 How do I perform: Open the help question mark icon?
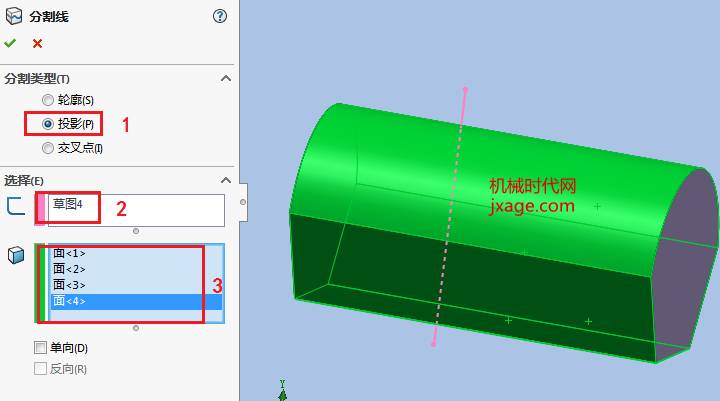(x=220, y=17)
